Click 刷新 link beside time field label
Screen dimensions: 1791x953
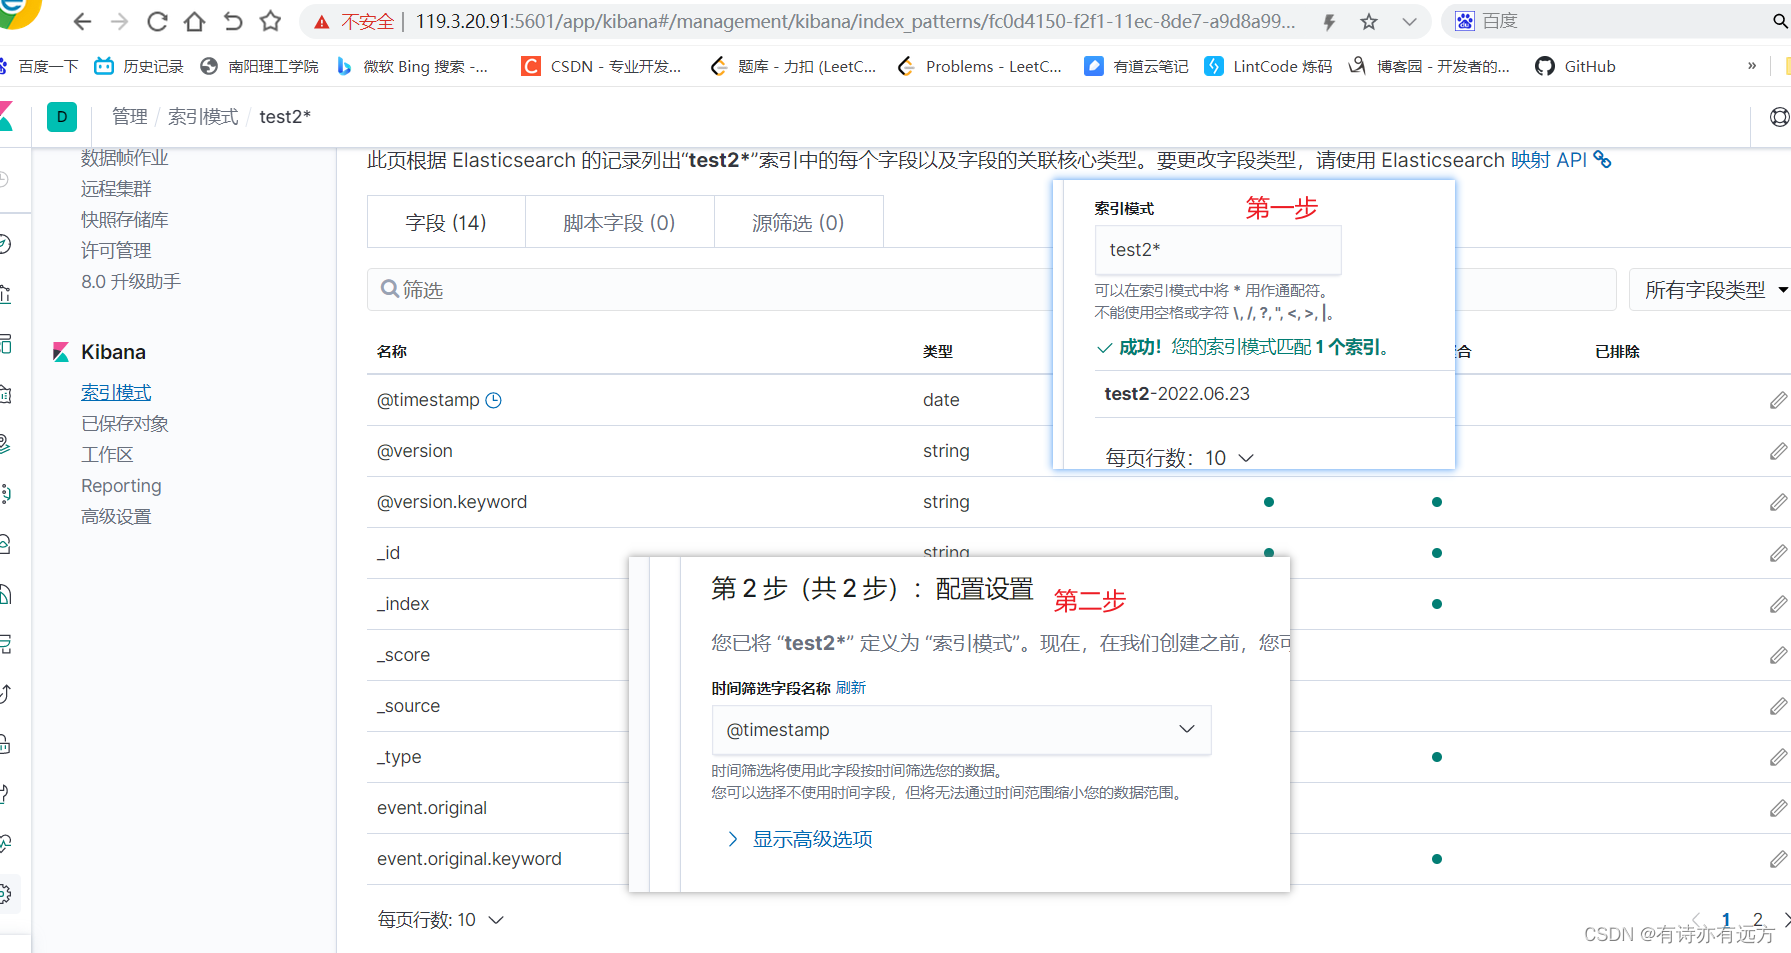coord(851,688)
